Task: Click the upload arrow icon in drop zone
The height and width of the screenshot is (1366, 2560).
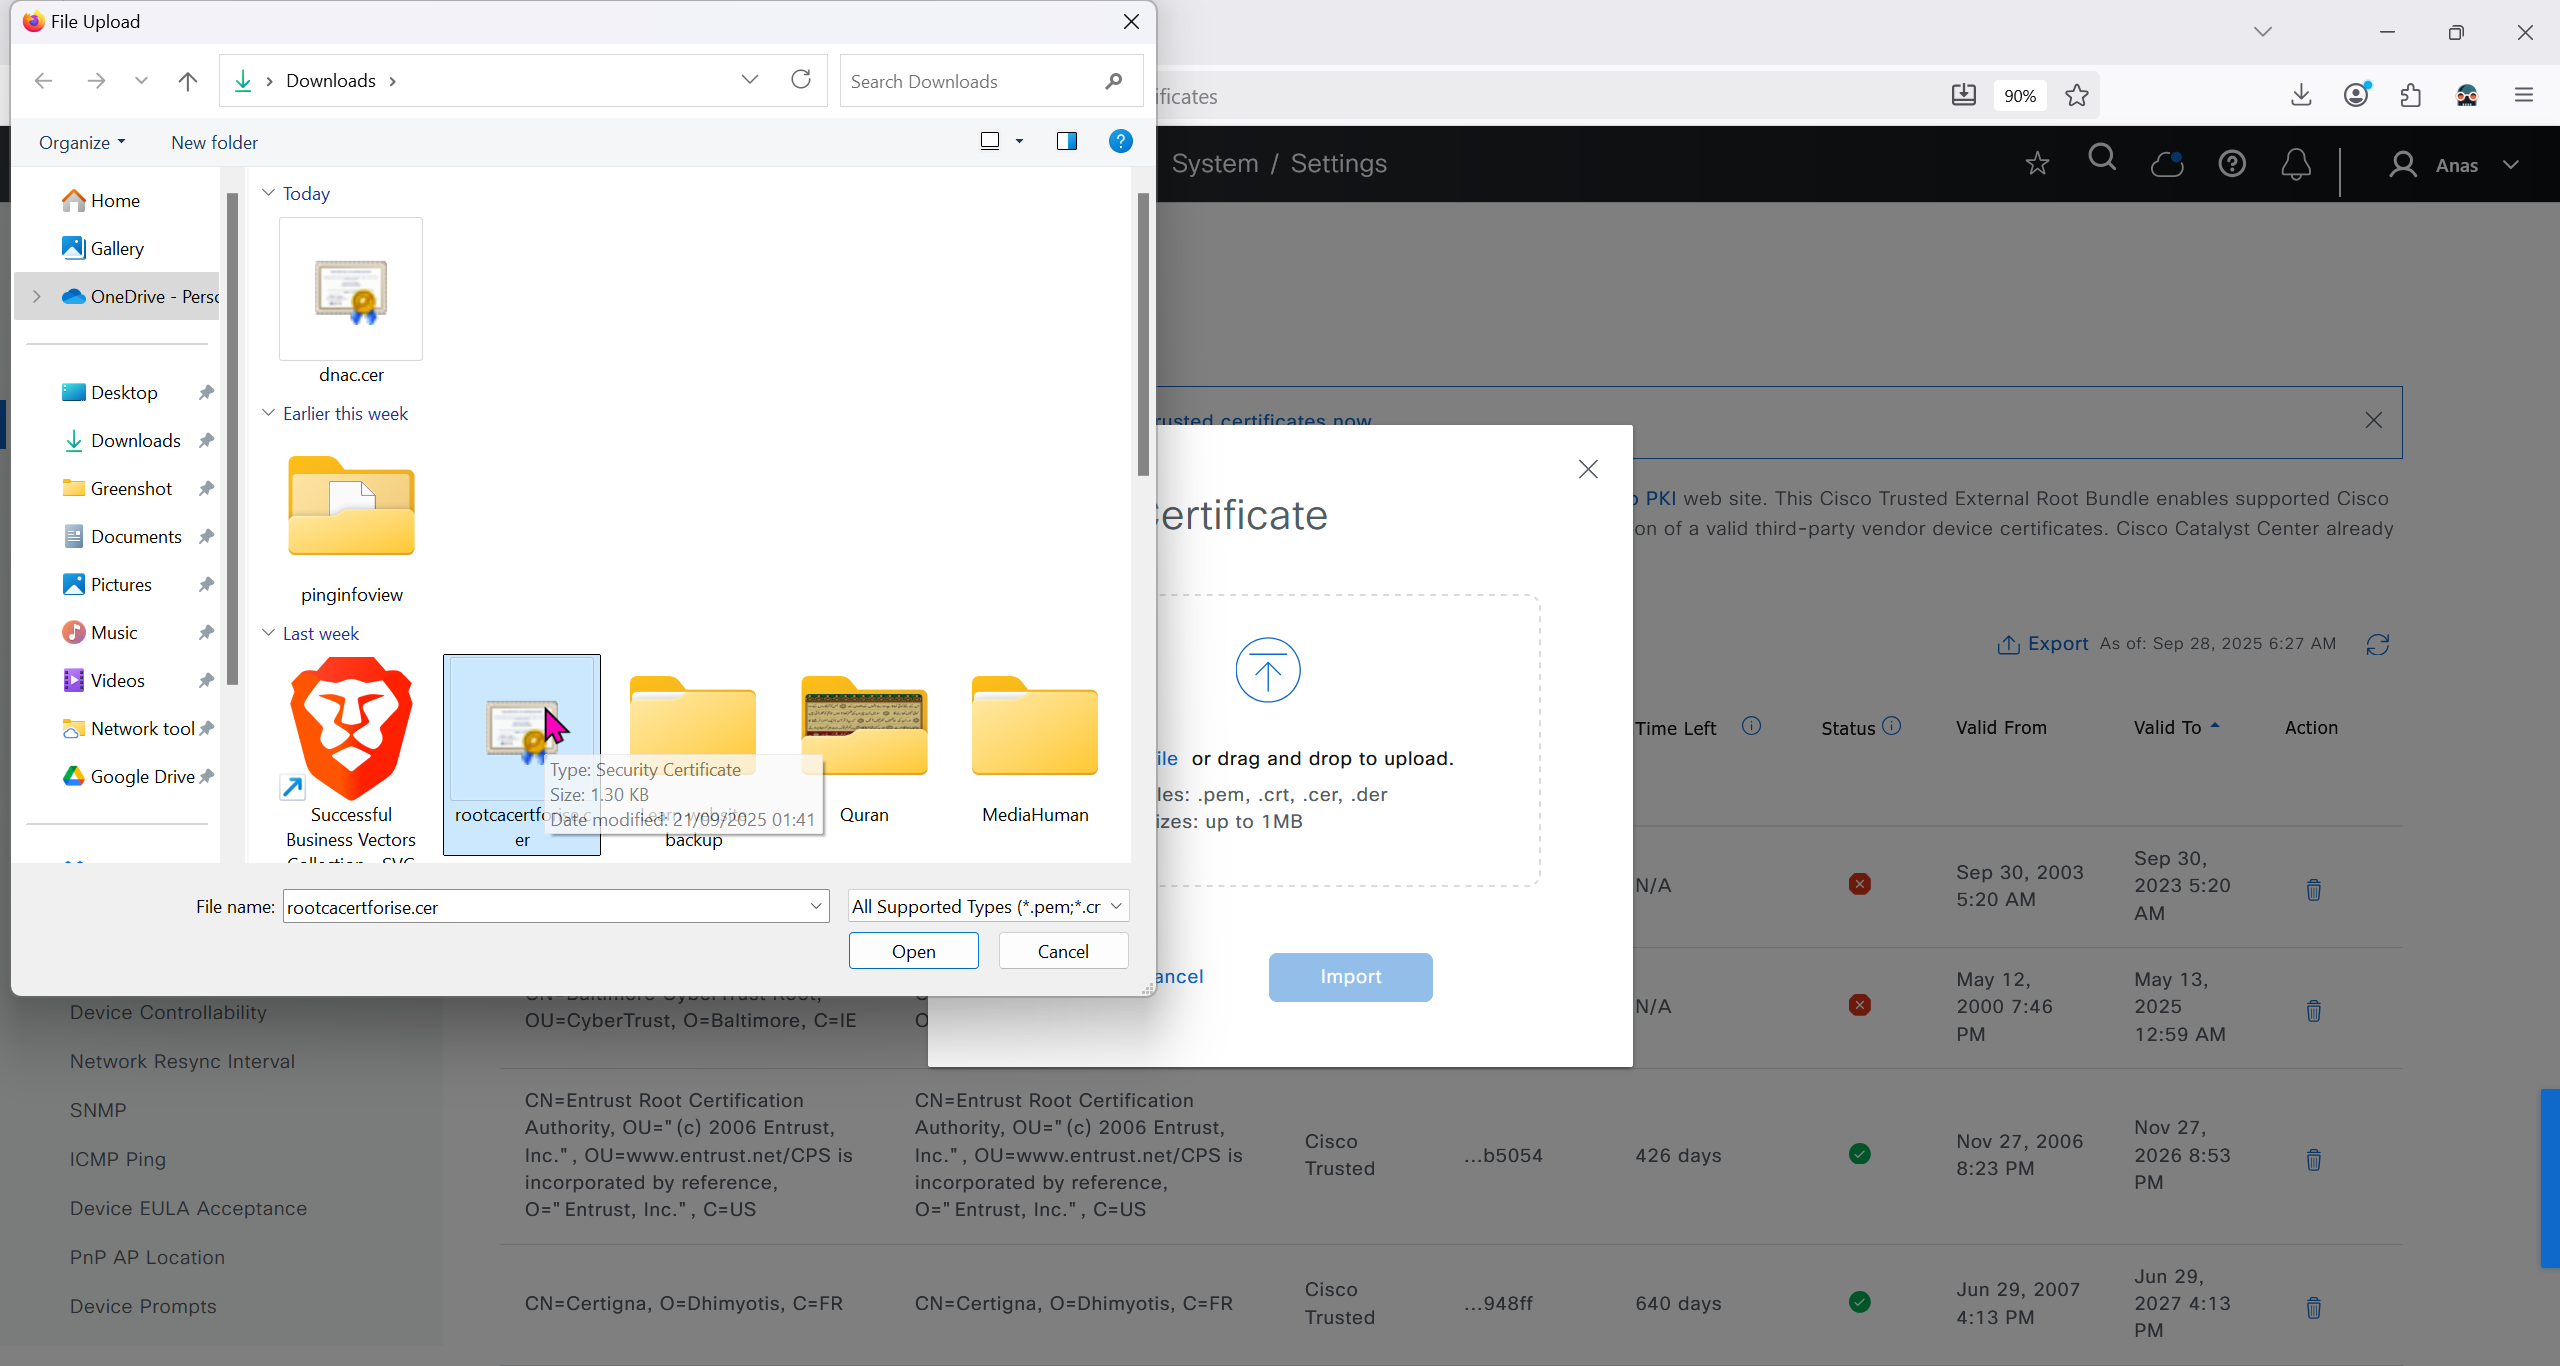Action: pos(1267,670)
